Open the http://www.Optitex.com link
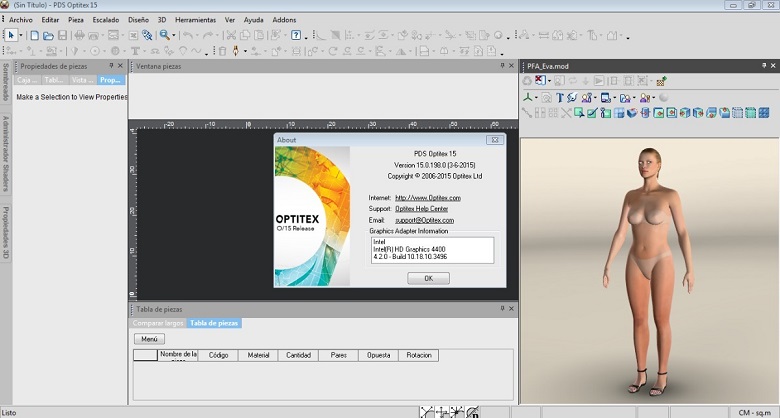The height and width of the screenshot is (418, 780). [x=428, y=198]
